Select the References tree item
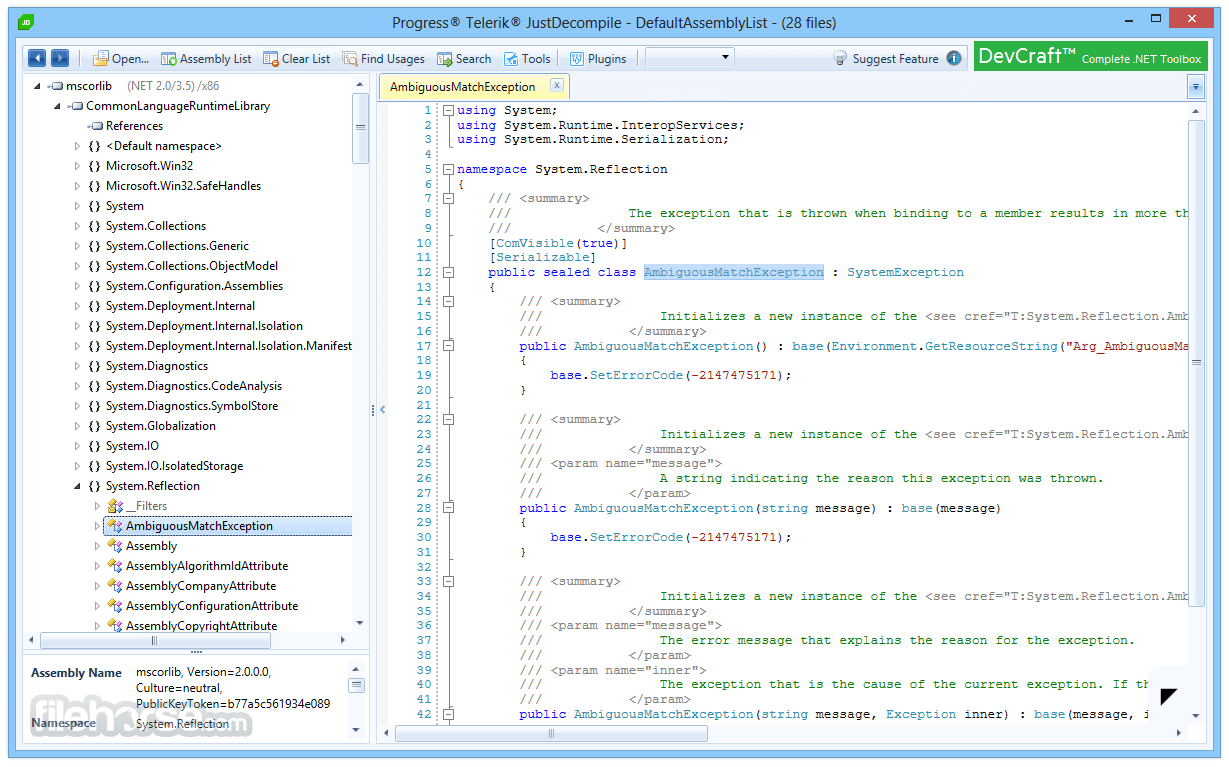 (x=134, y=126)
